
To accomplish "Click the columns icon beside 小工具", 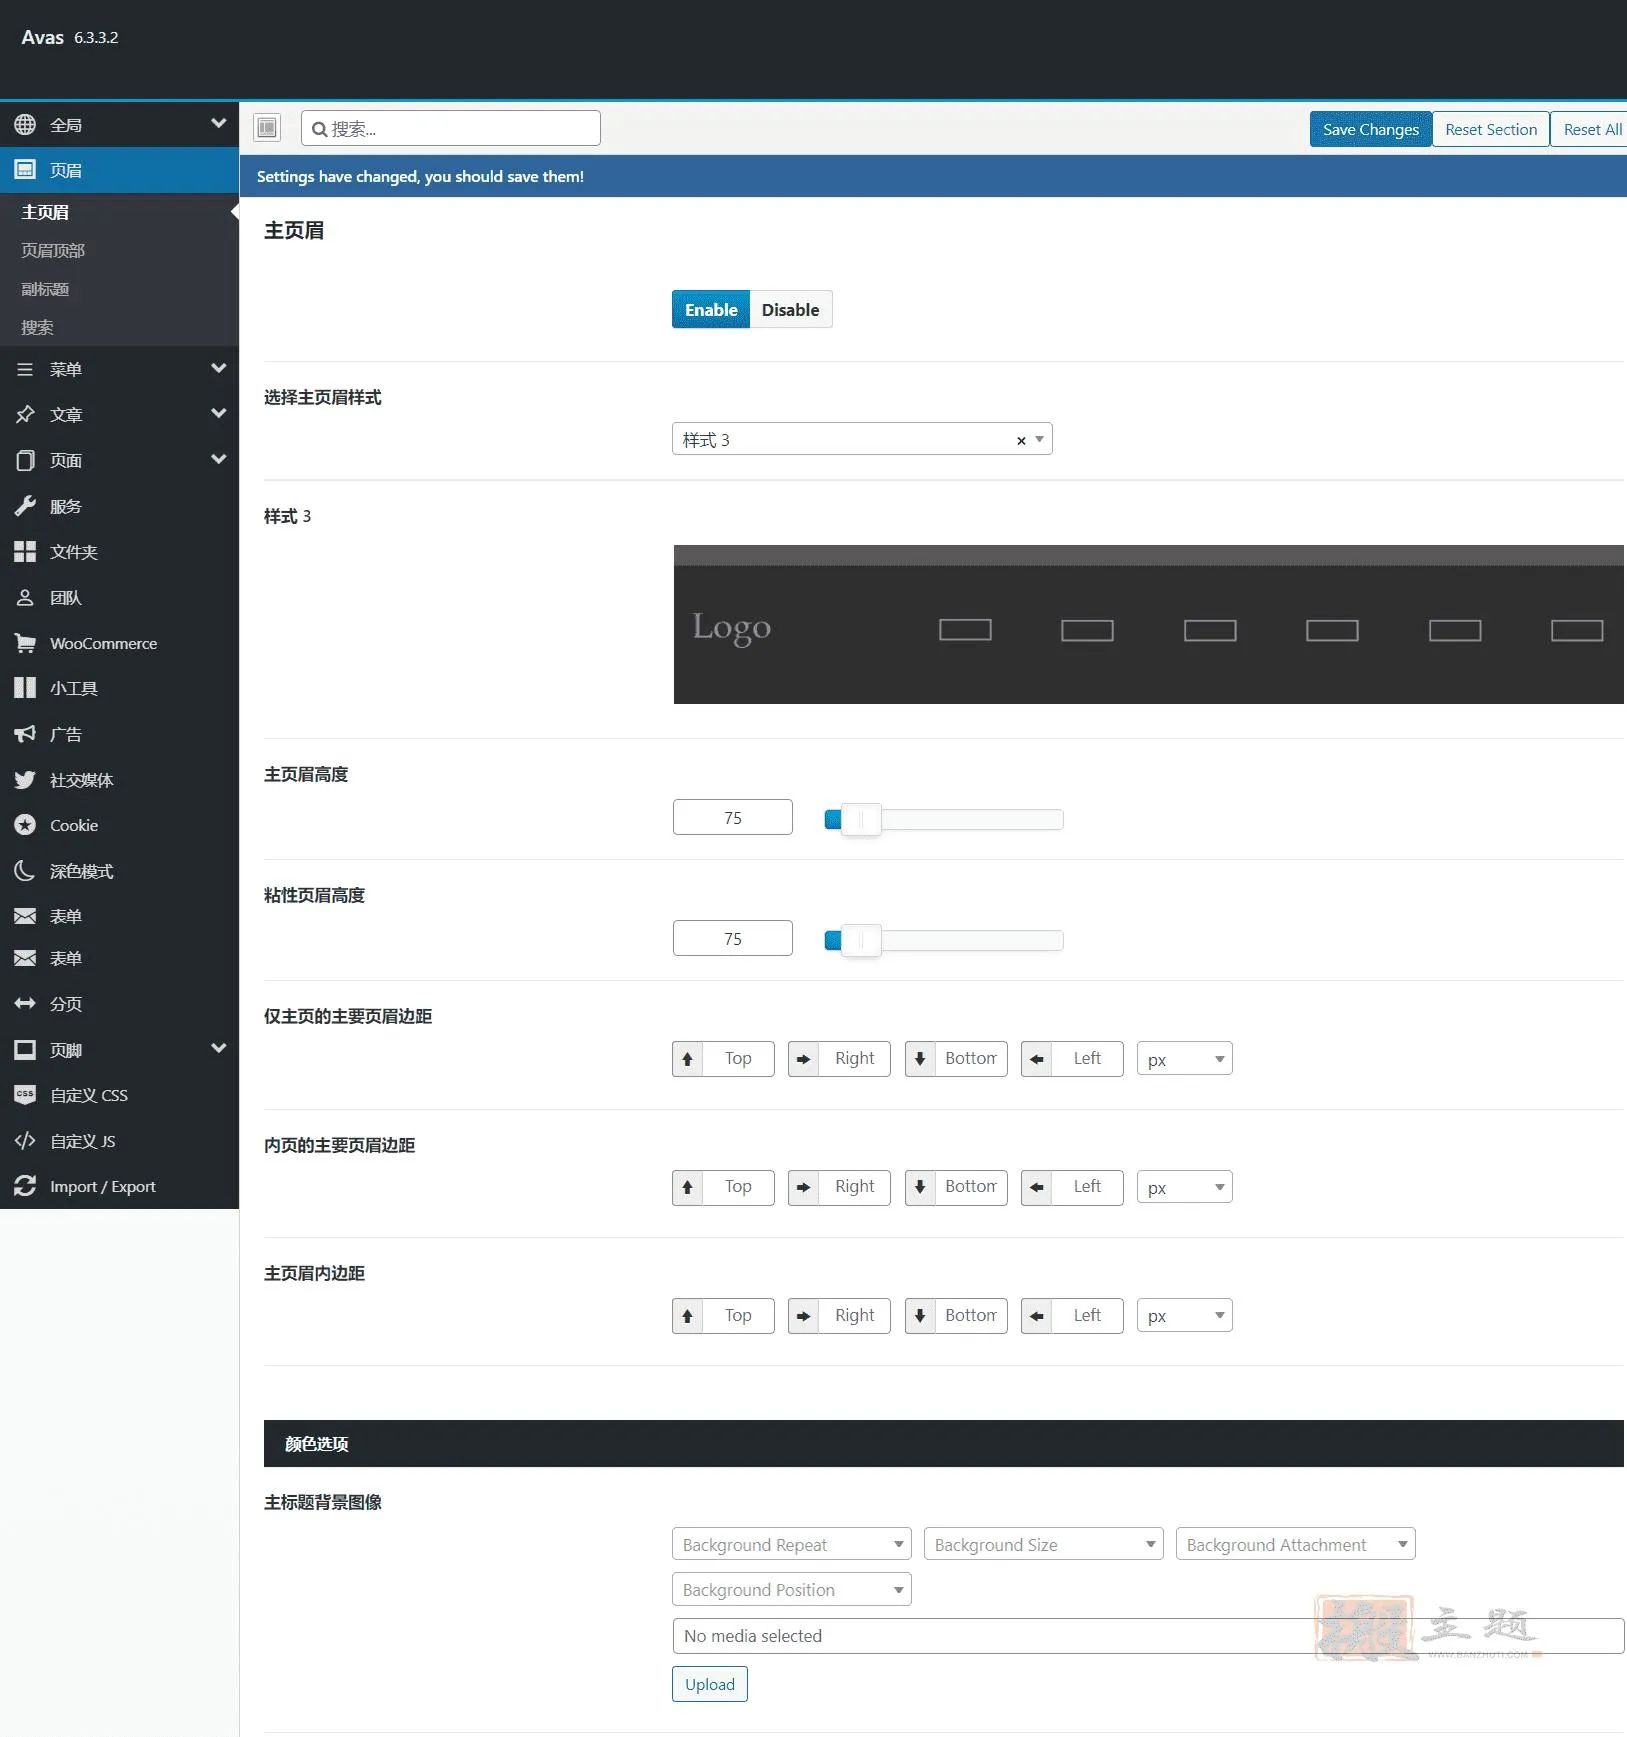I will (x=25, y=688).
